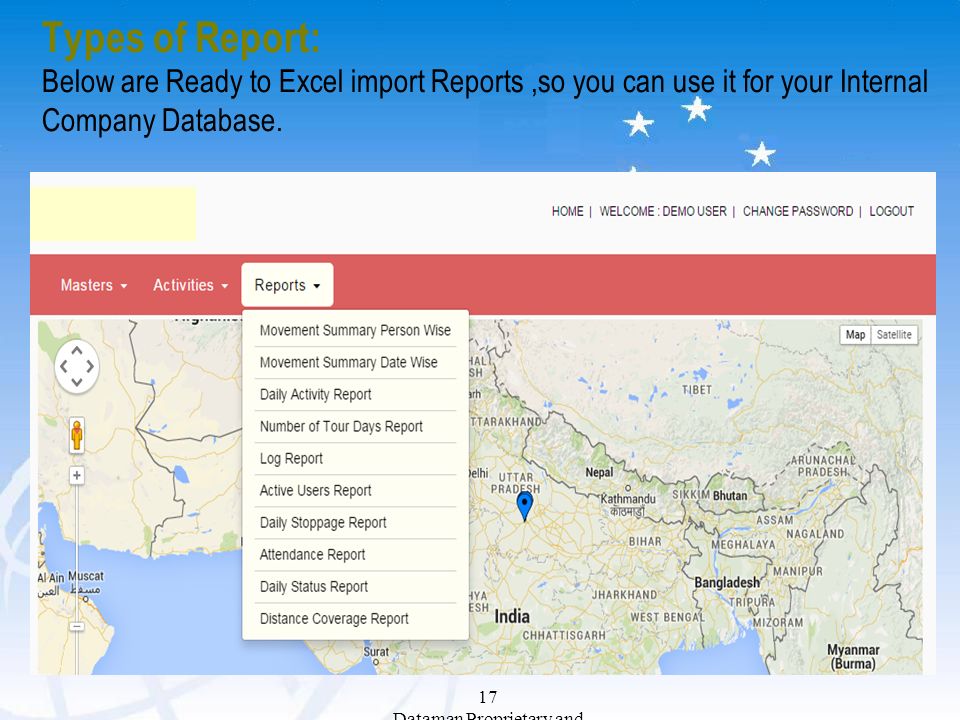Click the Bangladesh label on the map
This screenshot has height=720, width=960.
coord(727,583)
